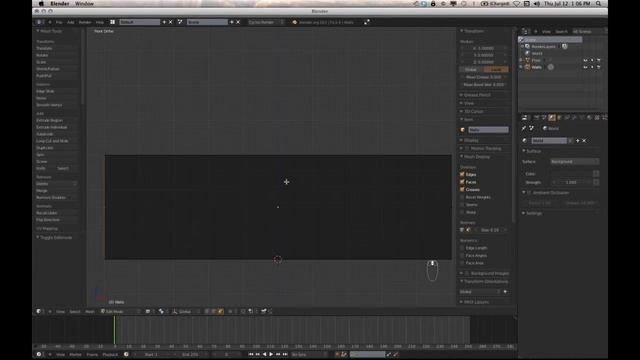Open the Edit Mode dropdown
The height and width of the screenshot is (360, 640).
(120, 311)
